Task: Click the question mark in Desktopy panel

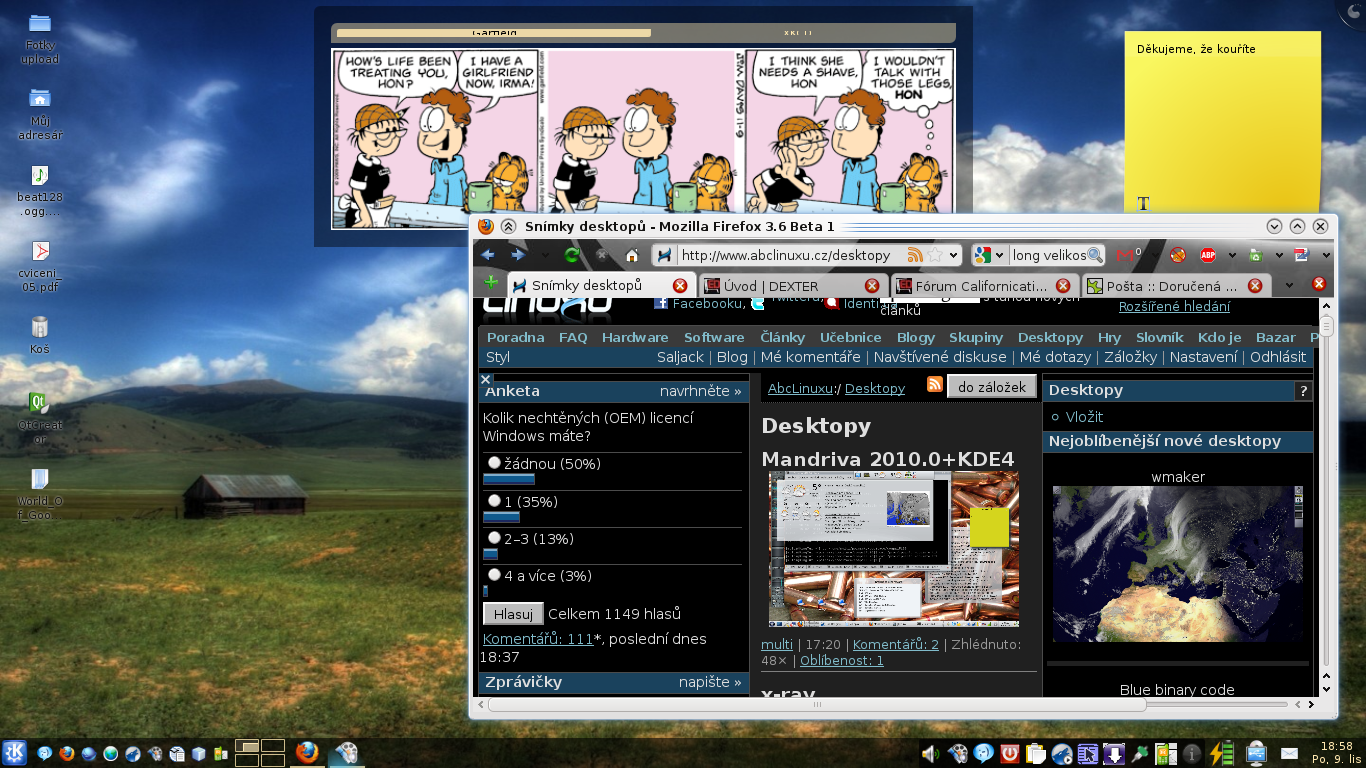Action: point(1303,391)
